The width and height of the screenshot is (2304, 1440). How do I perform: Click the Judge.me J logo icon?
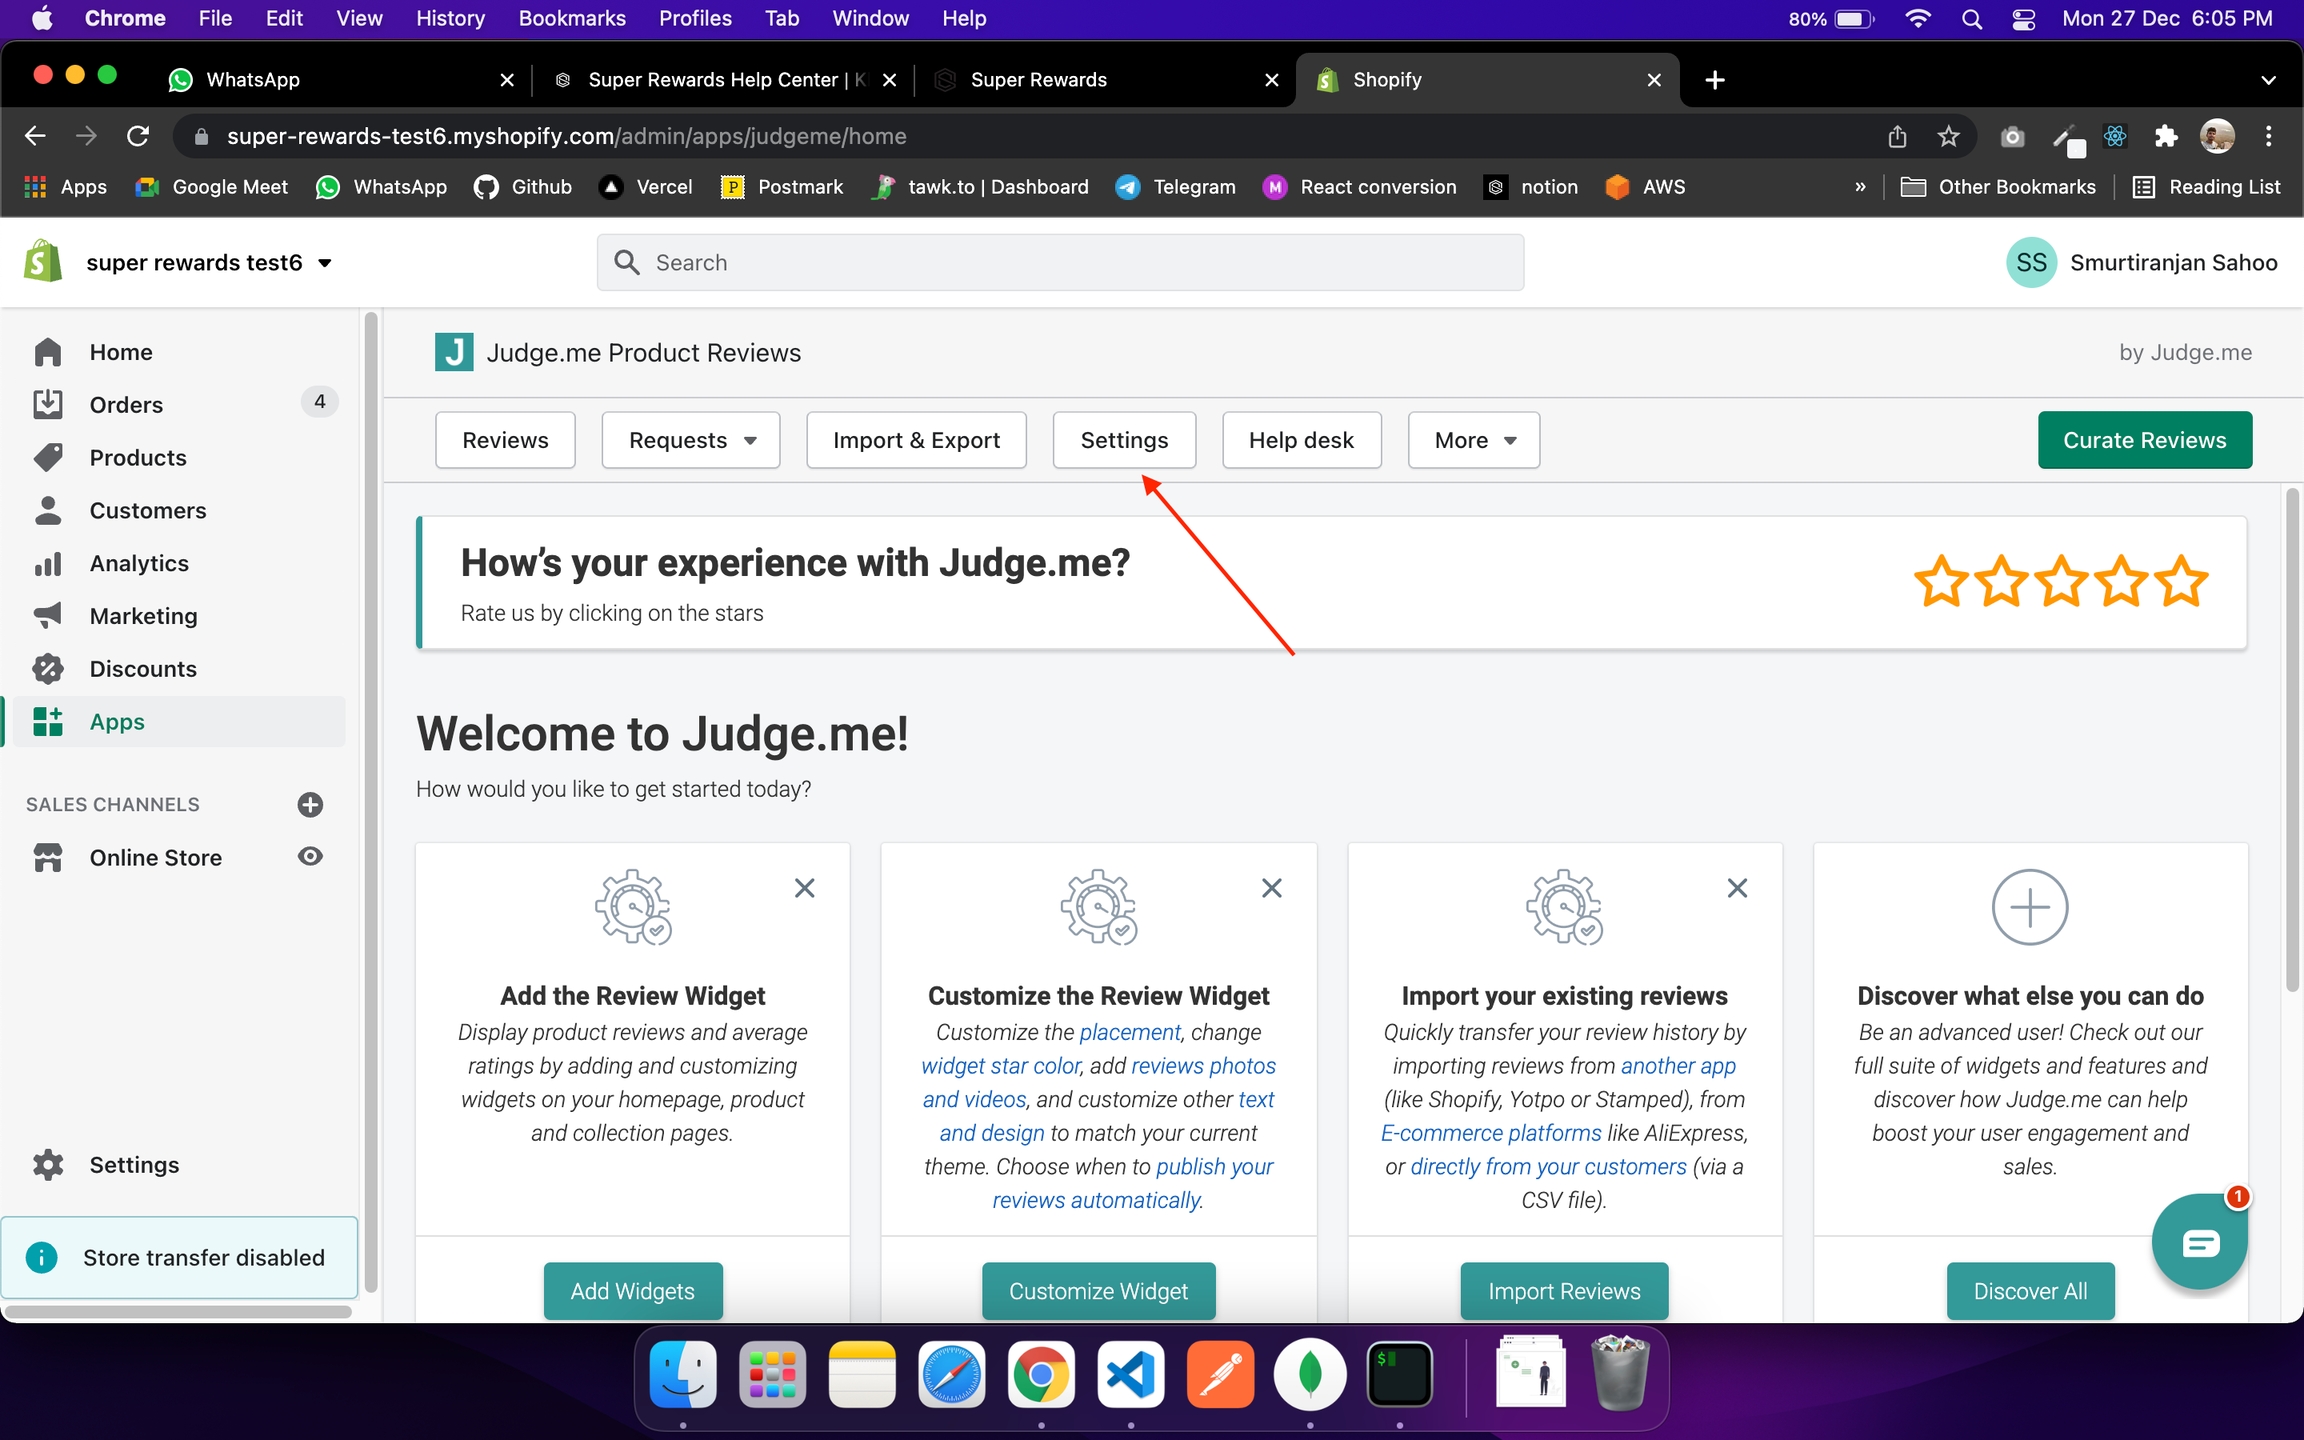point(454,352)
